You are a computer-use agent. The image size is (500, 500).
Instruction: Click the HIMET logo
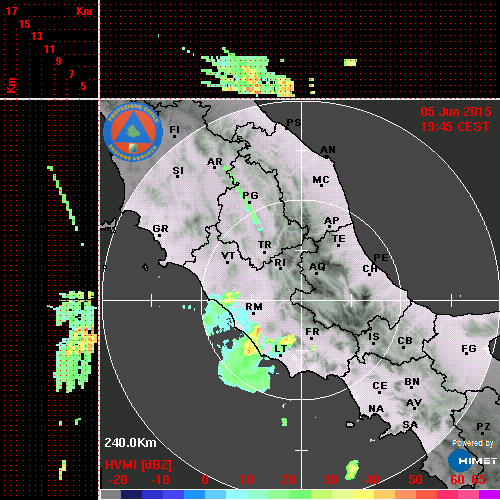472,461
